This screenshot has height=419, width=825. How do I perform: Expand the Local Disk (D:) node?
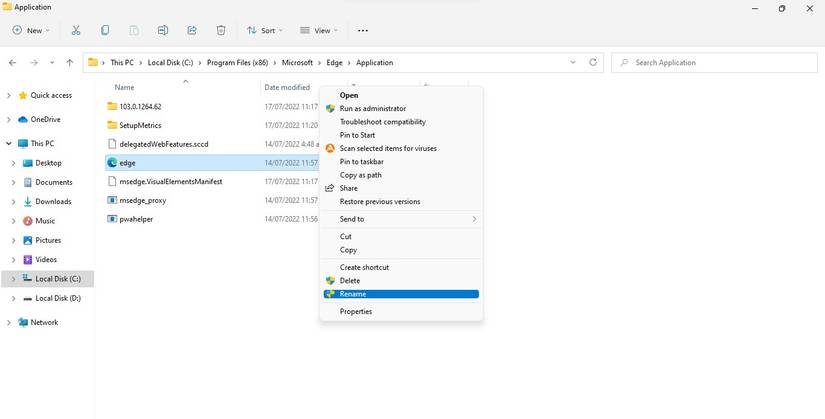(x=14, y=298)
